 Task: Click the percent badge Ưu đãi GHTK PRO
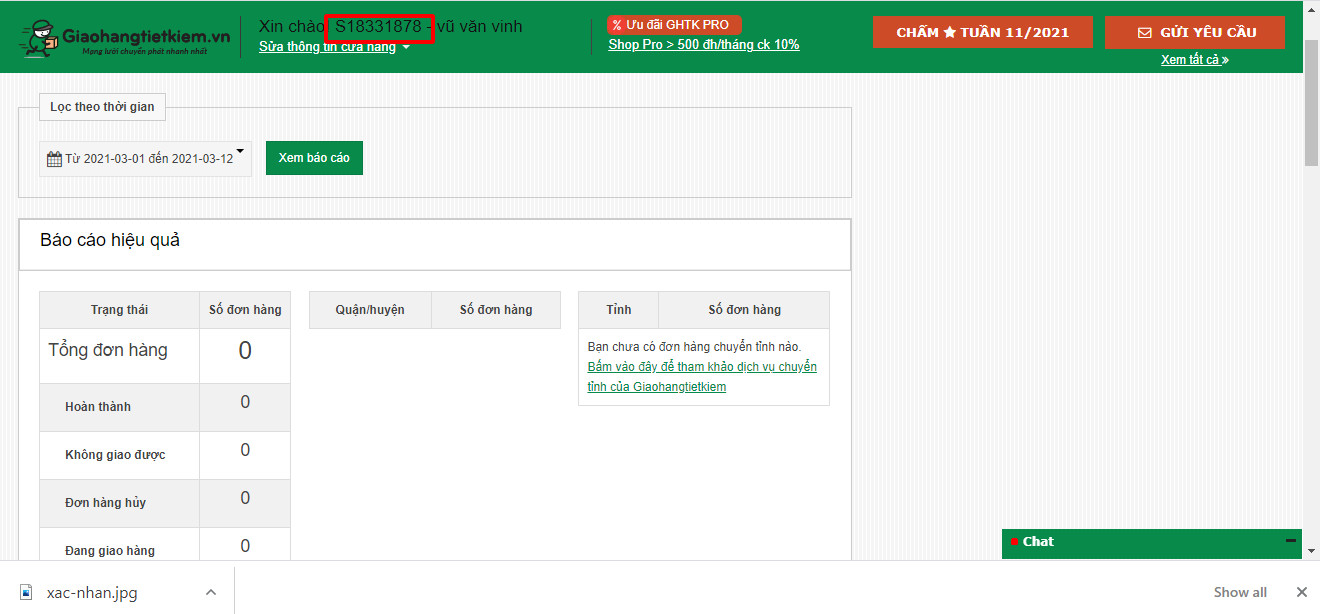point(673,25)
